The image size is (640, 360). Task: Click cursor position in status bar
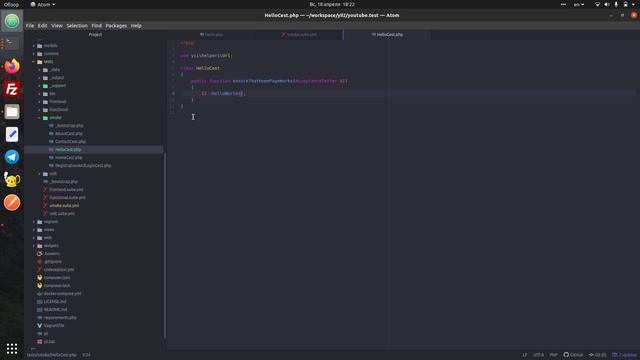(x=86, y=355)
